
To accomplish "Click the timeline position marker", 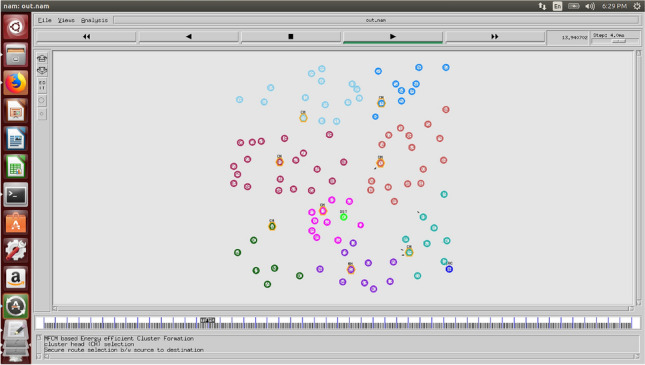I will tap(208, 320).
